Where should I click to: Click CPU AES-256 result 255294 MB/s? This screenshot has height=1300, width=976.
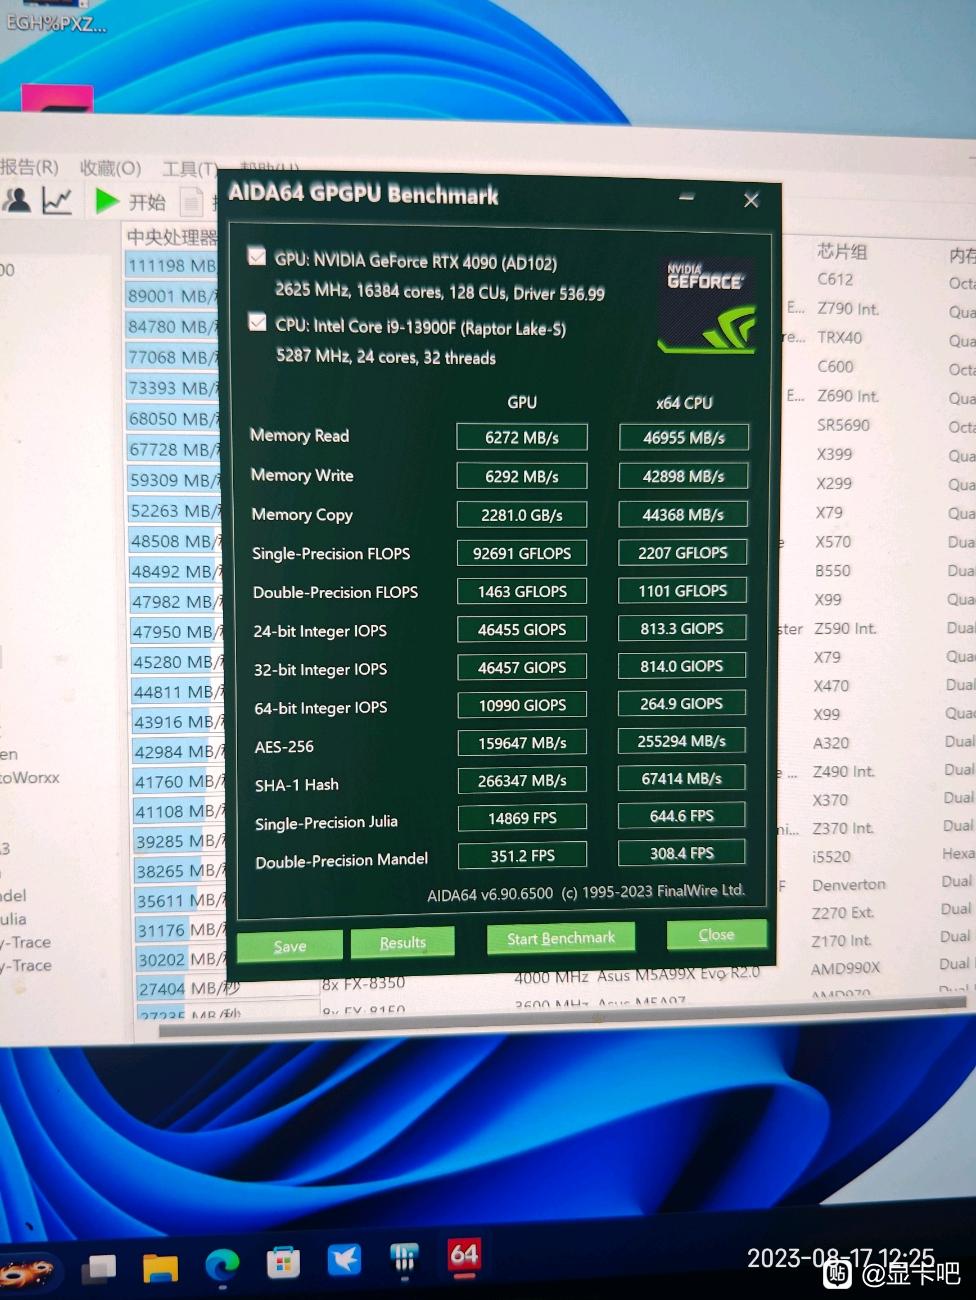[682, 741]
